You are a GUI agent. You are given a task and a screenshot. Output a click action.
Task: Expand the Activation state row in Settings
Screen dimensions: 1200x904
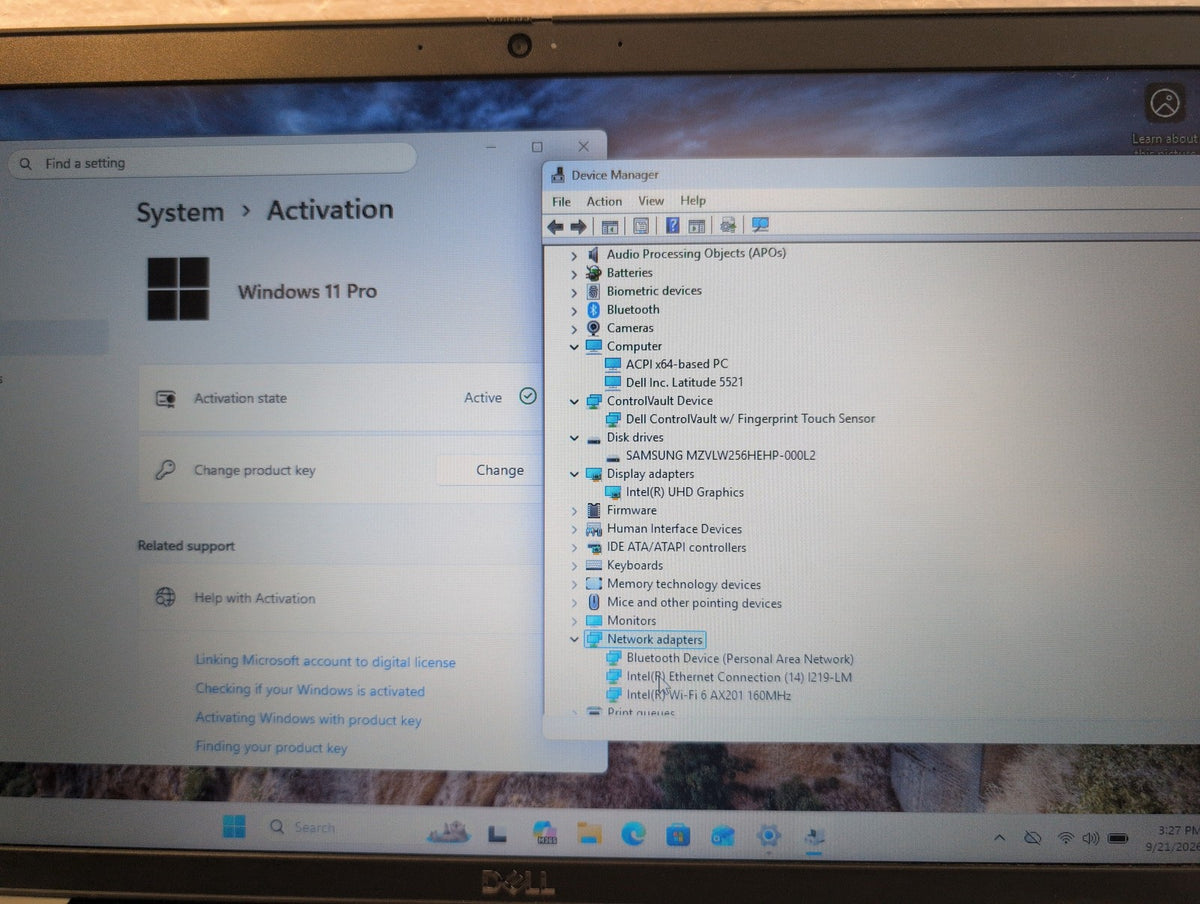(341, 397)
